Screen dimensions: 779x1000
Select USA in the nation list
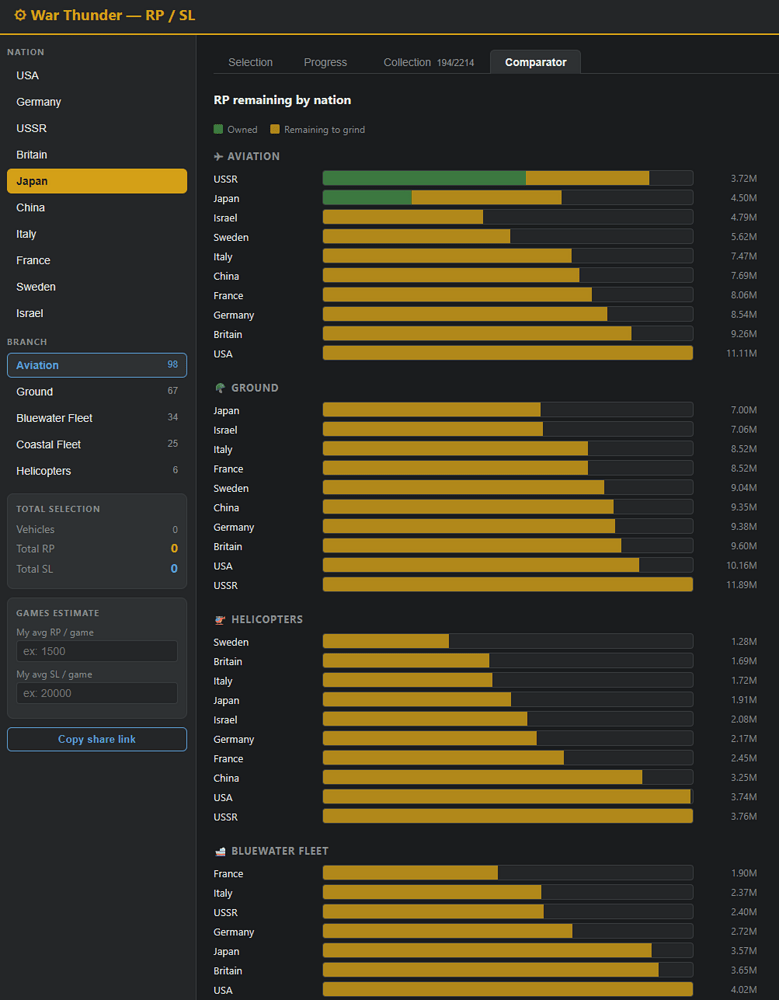[x=97, y=75]
